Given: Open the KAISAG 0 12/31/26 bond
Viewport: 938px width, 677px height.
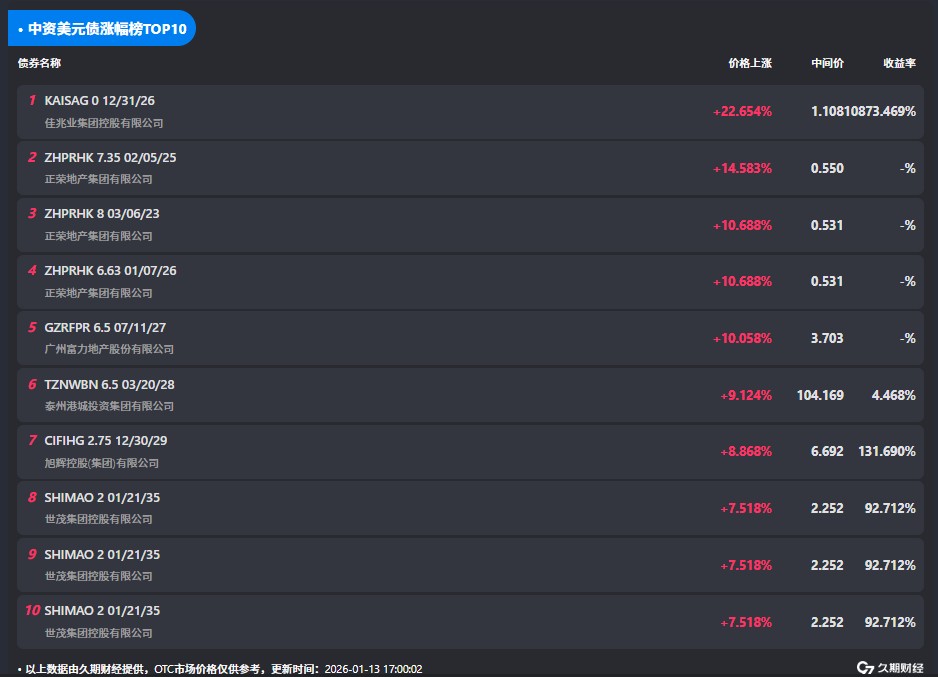Looking at the screenshot, I should tap(100, 101).
